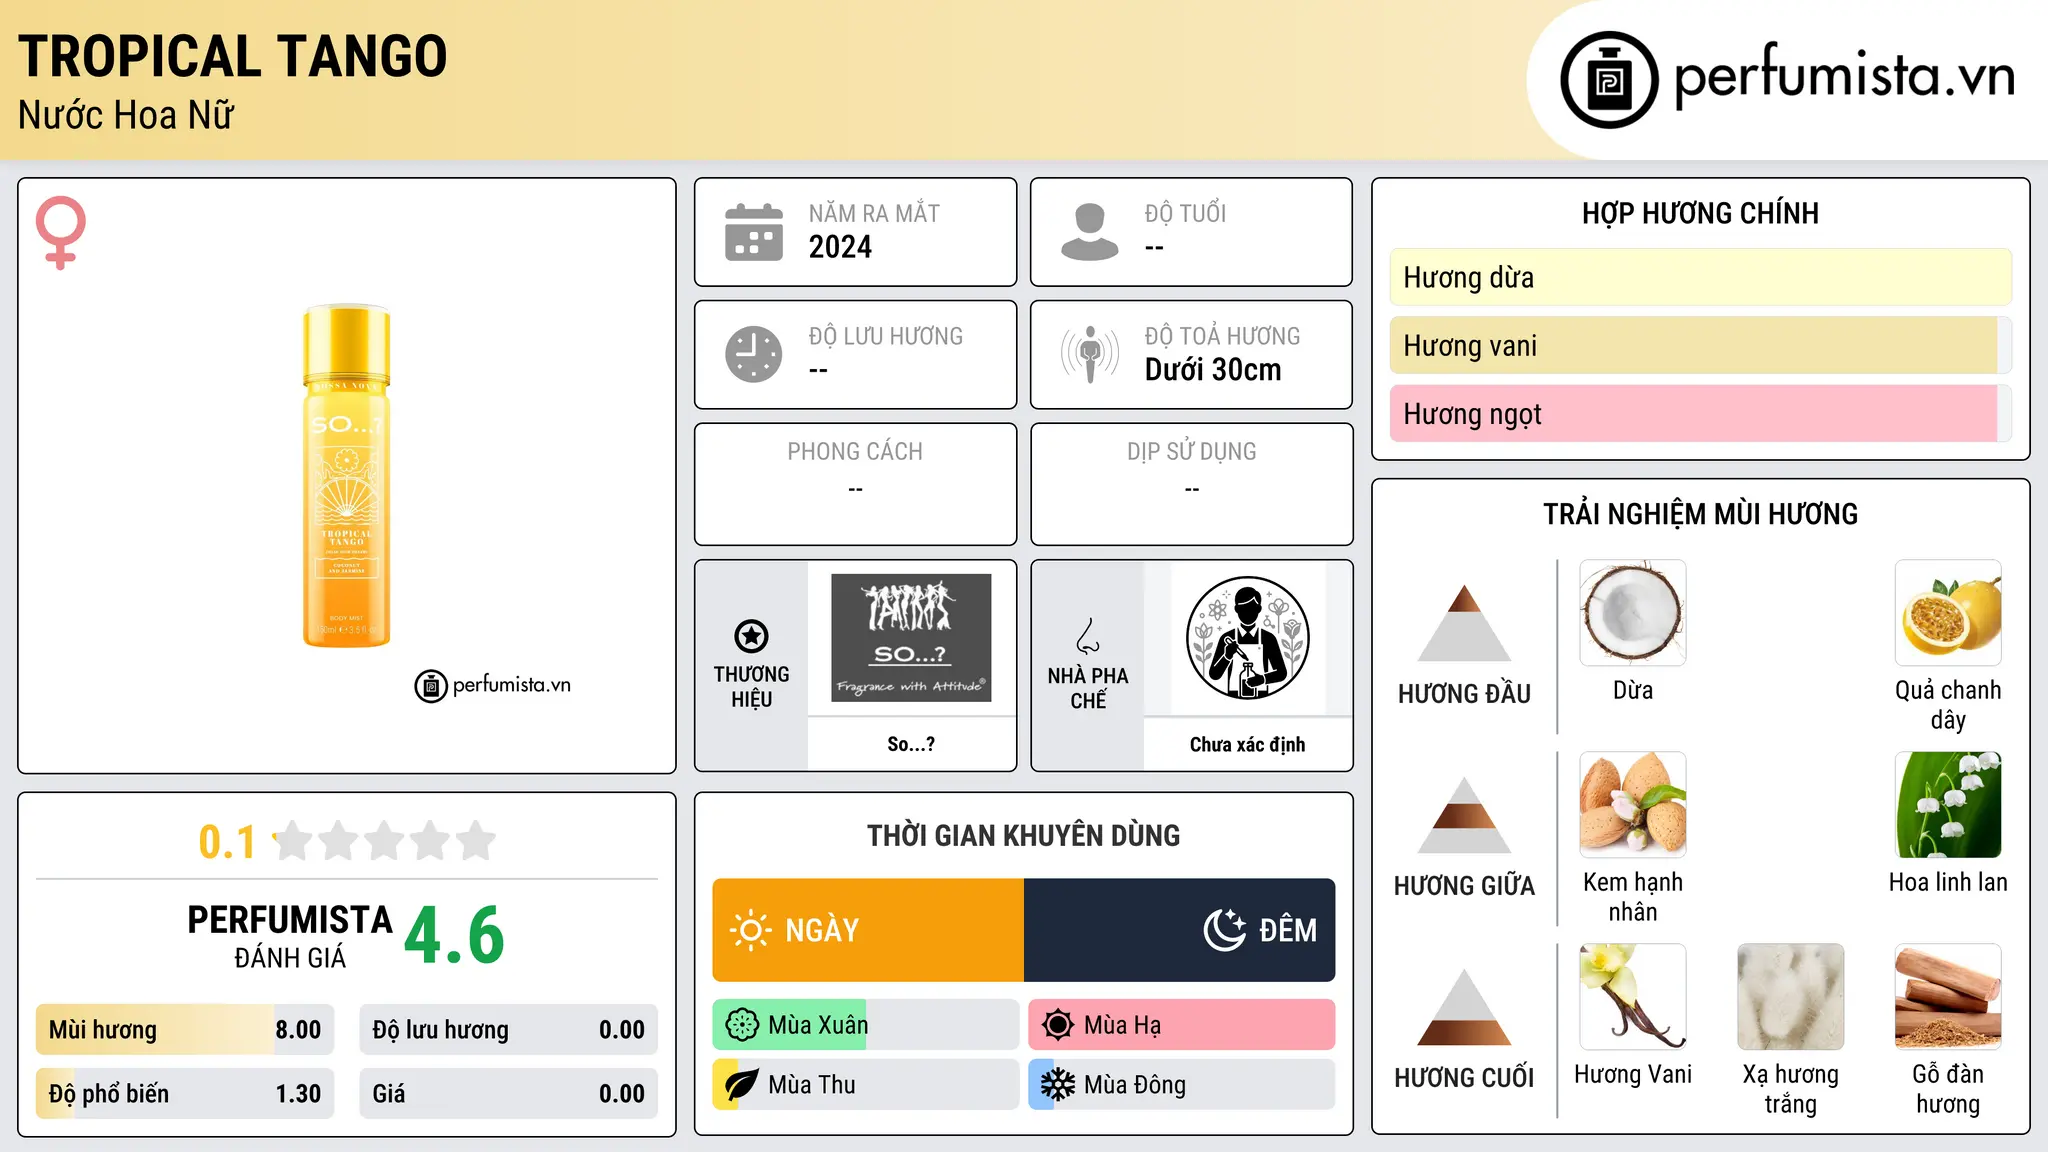Viewport: 2048px width, 1152px height.
Task: Click the THỜI GIAN KHUYÊN DÙNG heading
Action: point(1024,835)
